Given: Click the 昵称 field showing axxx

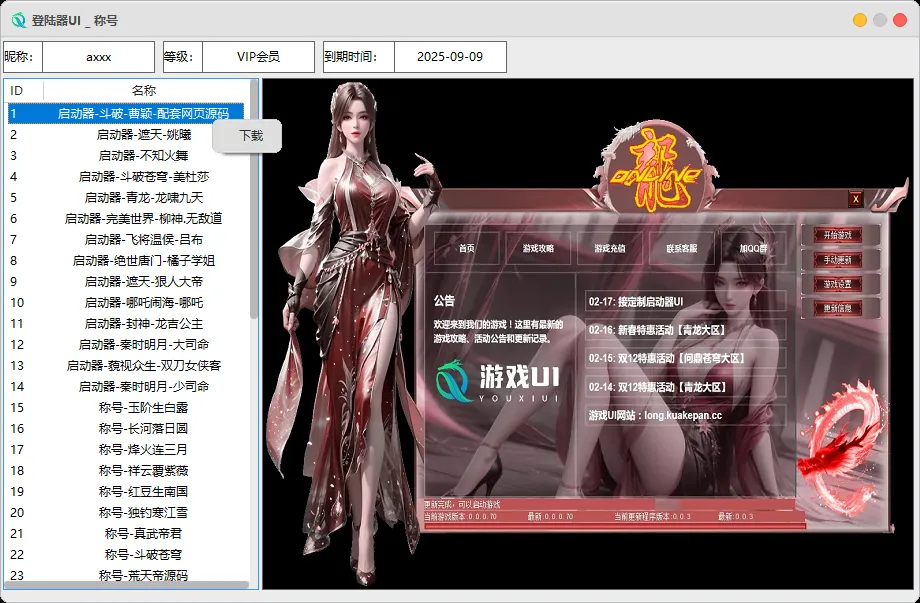Looking at the screenshot, I should click(x=99, y=57).
